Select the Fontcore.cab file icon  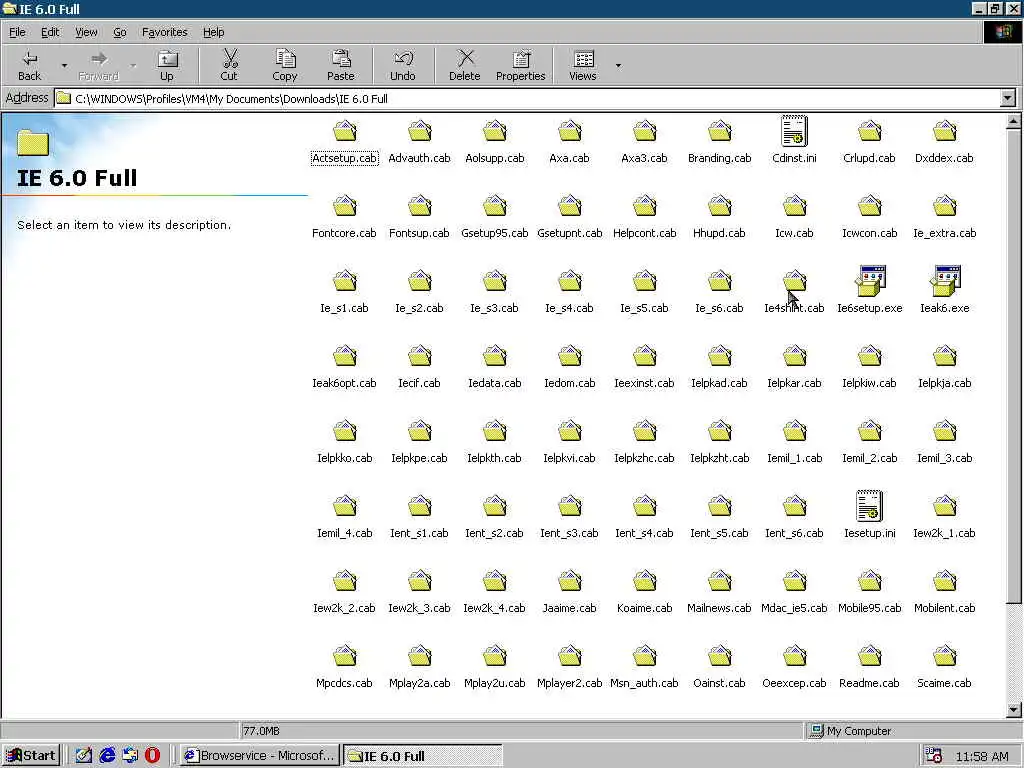coord(345,206)
